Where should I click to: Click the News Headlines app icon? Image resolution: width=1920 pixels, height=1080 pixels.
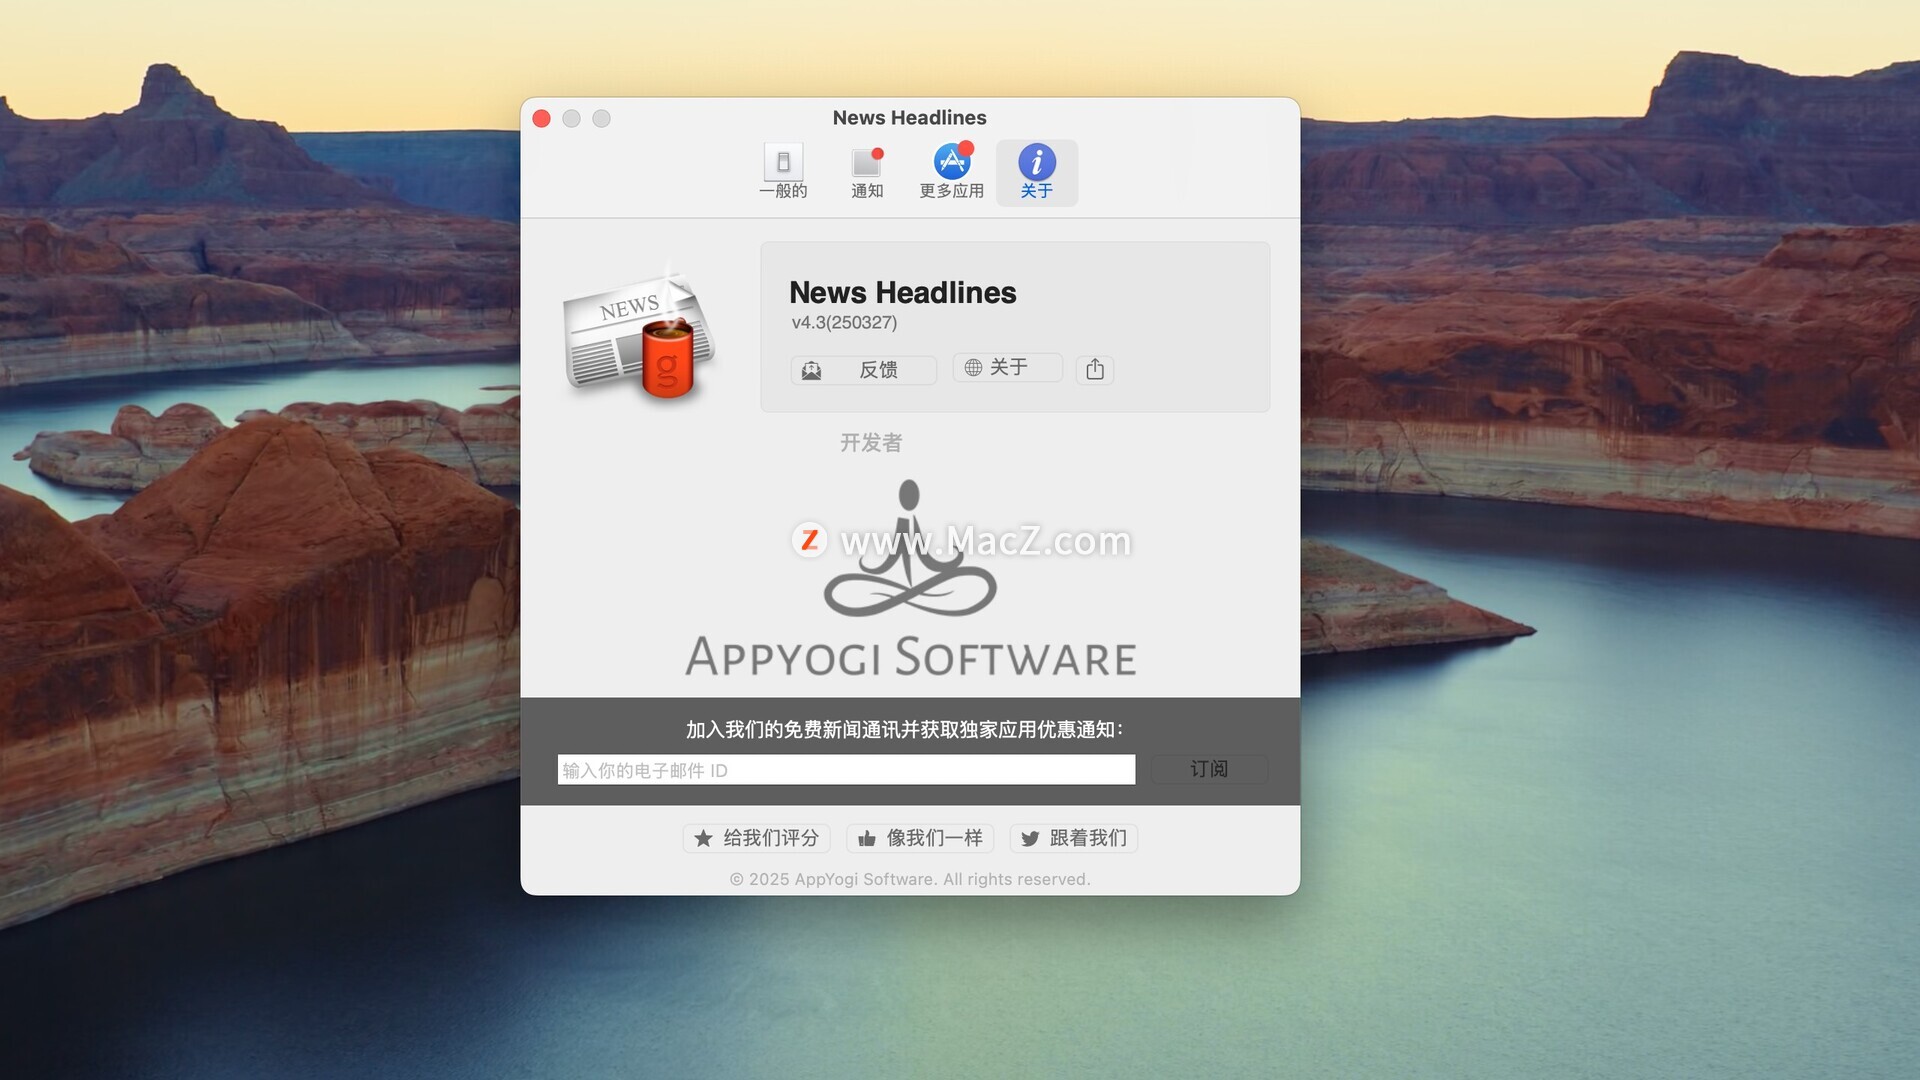click(640, 335)
